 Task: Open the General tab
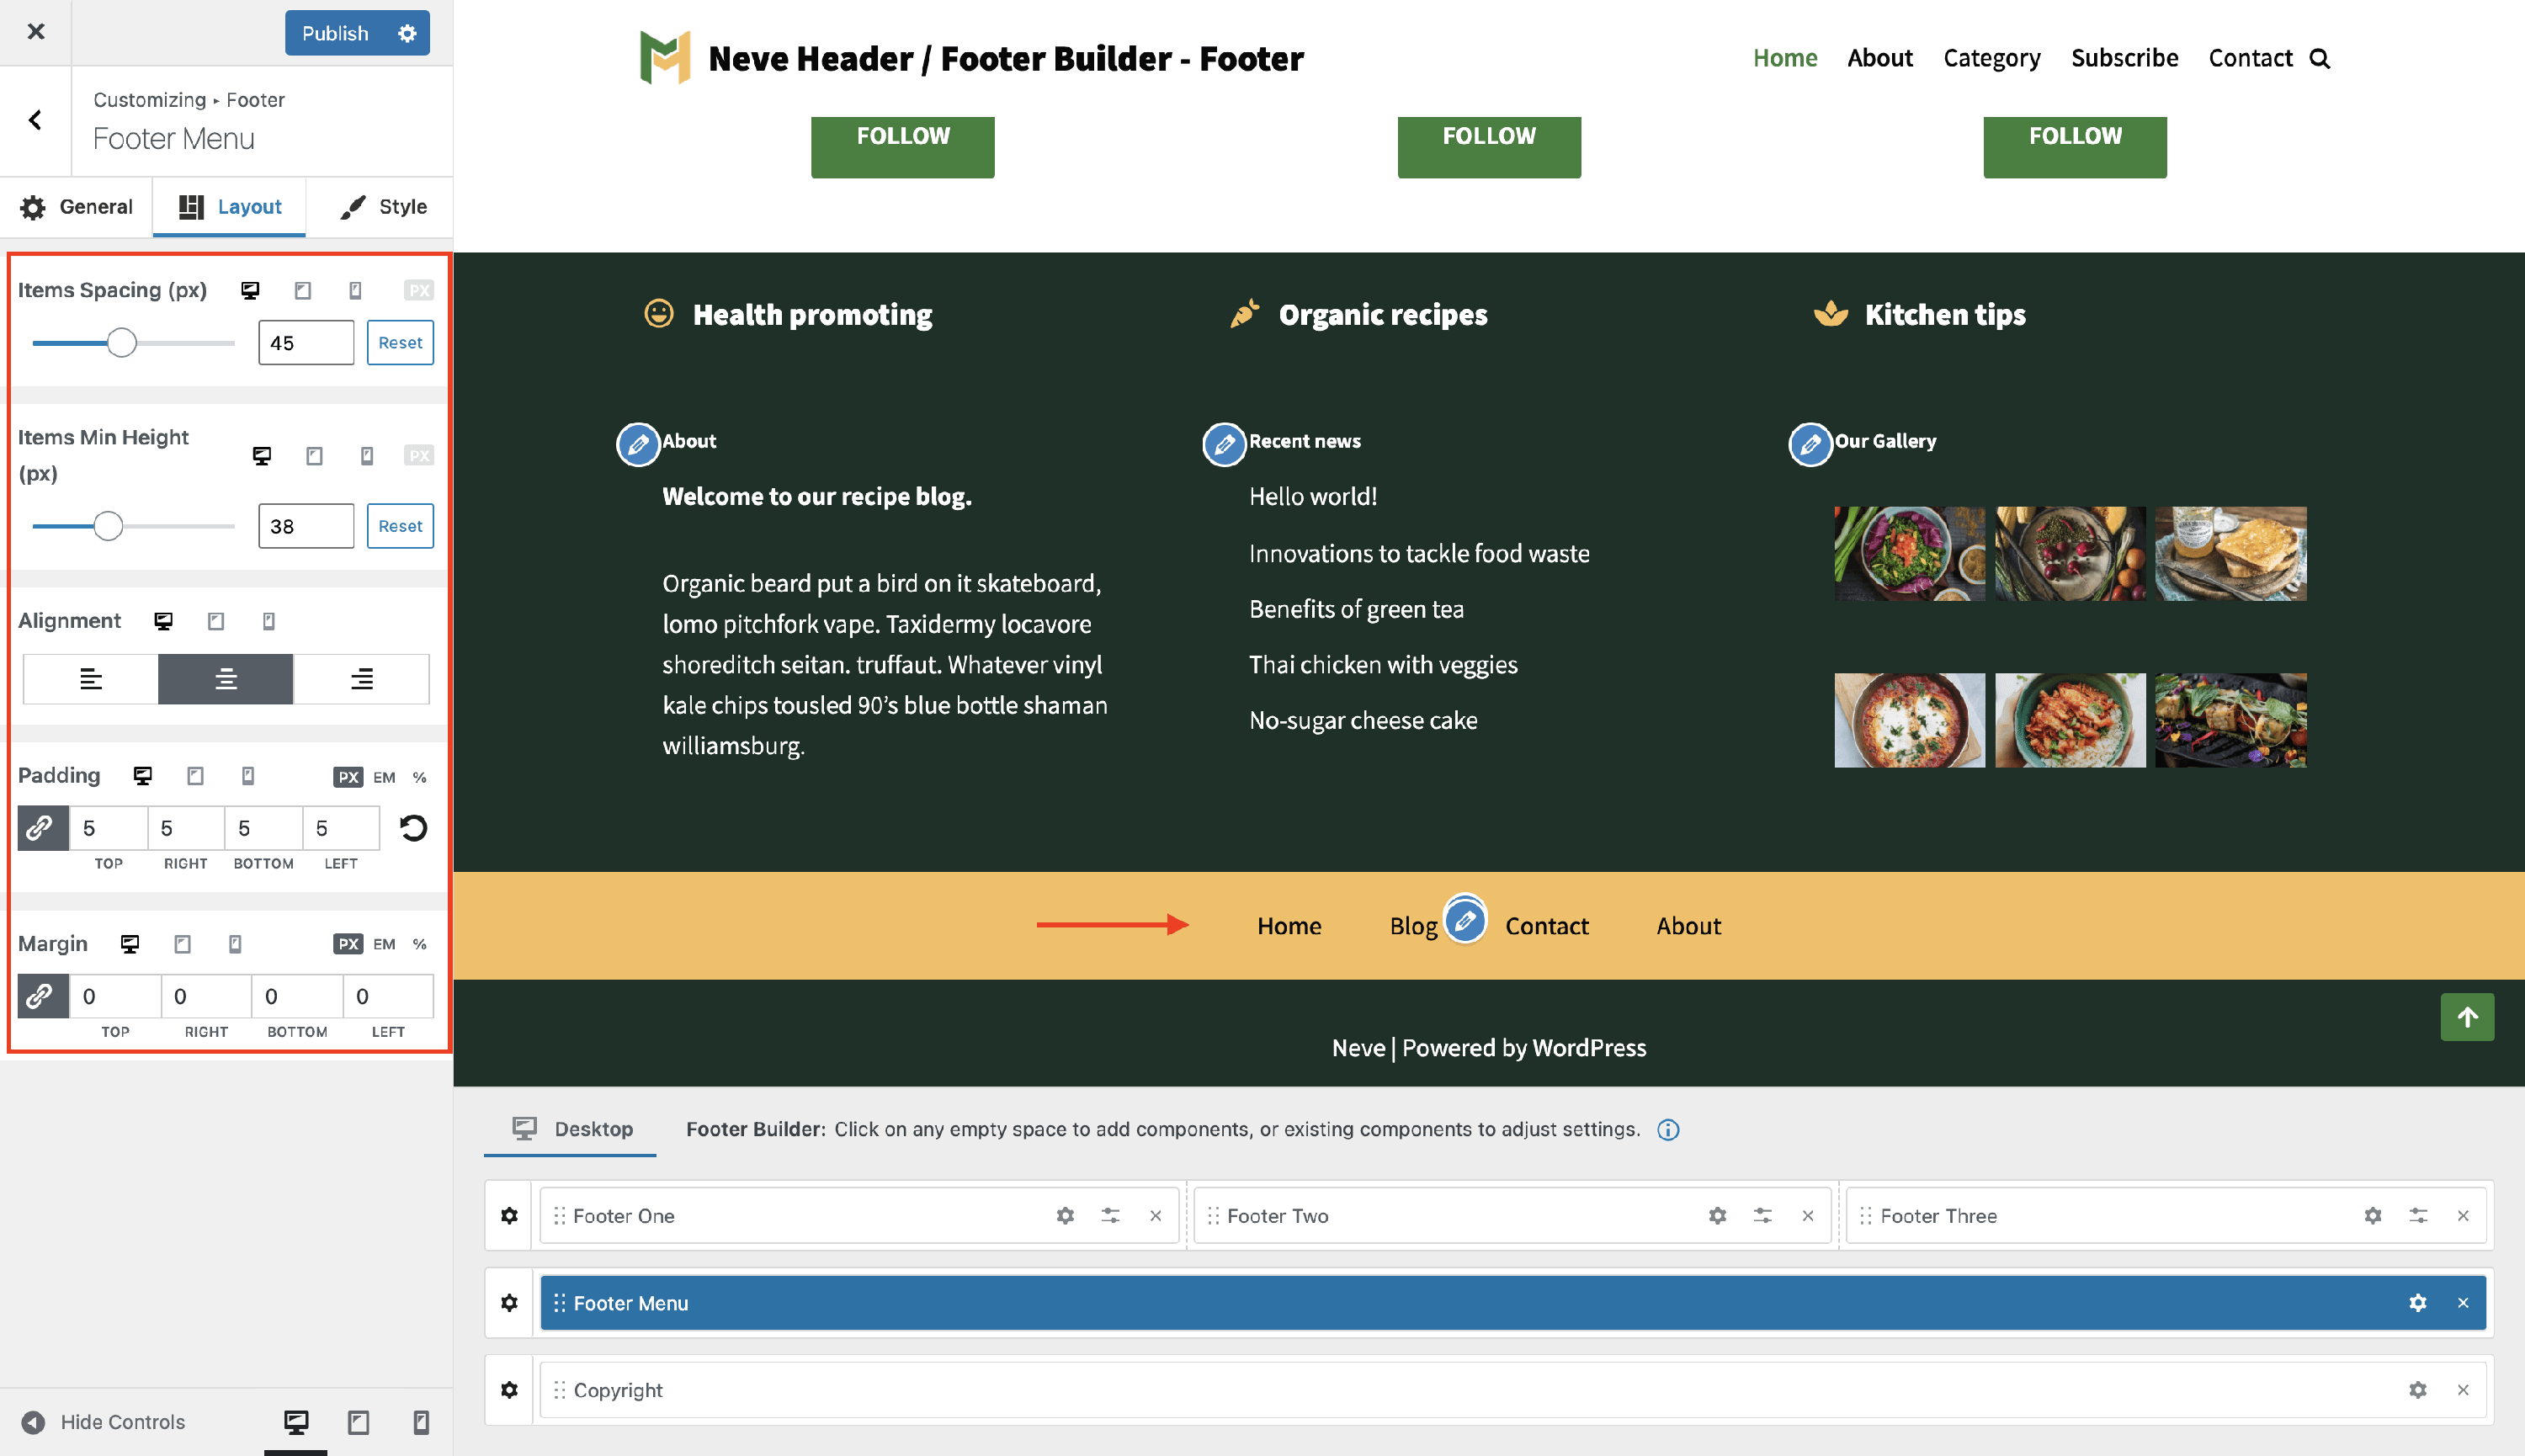pyautogui.click(x=76, y=207)
